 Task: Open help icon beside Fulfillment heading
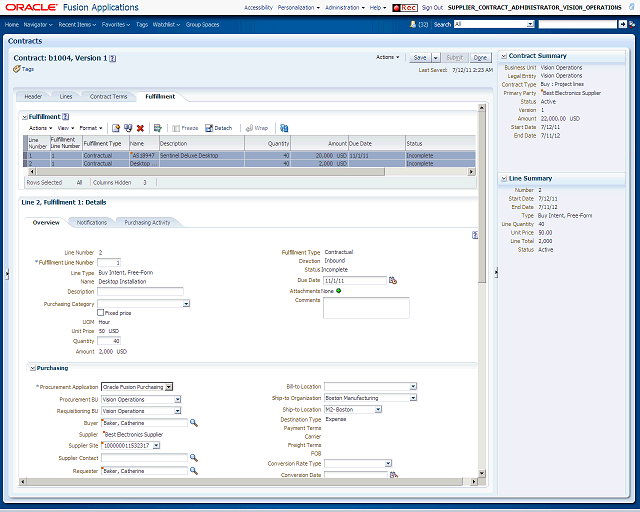pyautogui.click(x=65, y=117)
